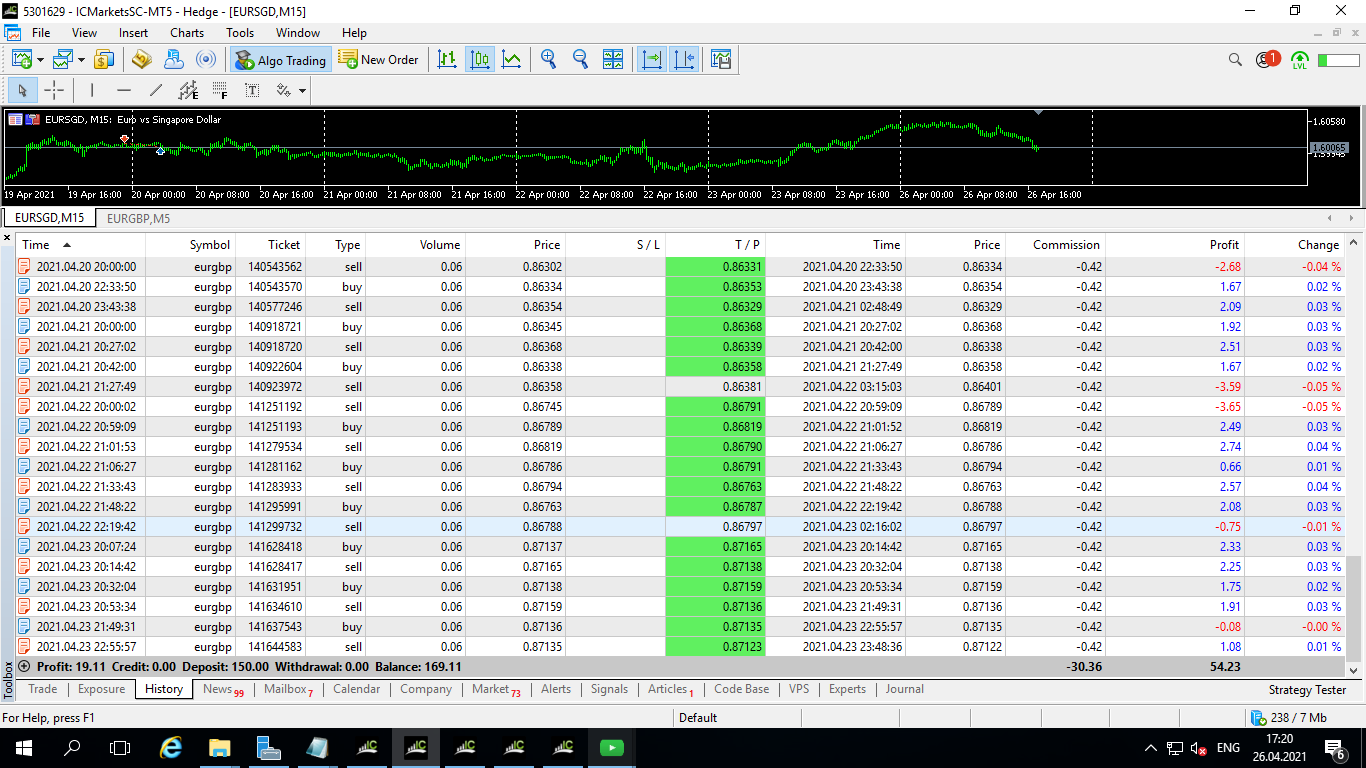This screenshot has width=1366, height=768.
Task: Tile chart windows with the grid icon
Action: [613, 60]
